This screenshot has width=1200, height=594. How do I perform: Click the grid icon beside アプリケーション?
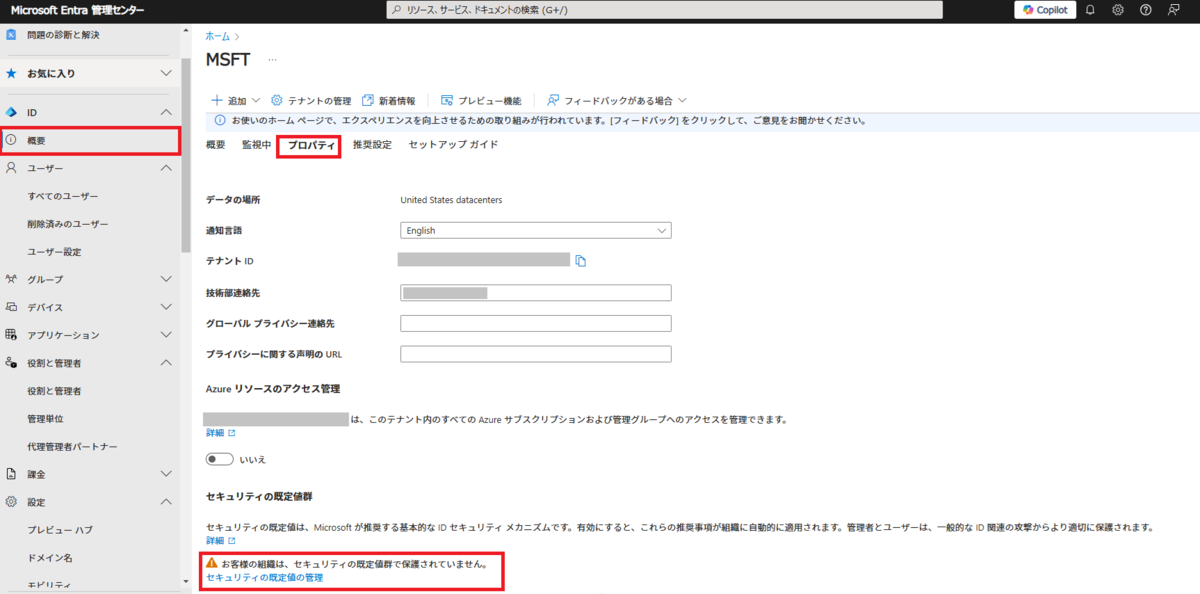(11, 335)
